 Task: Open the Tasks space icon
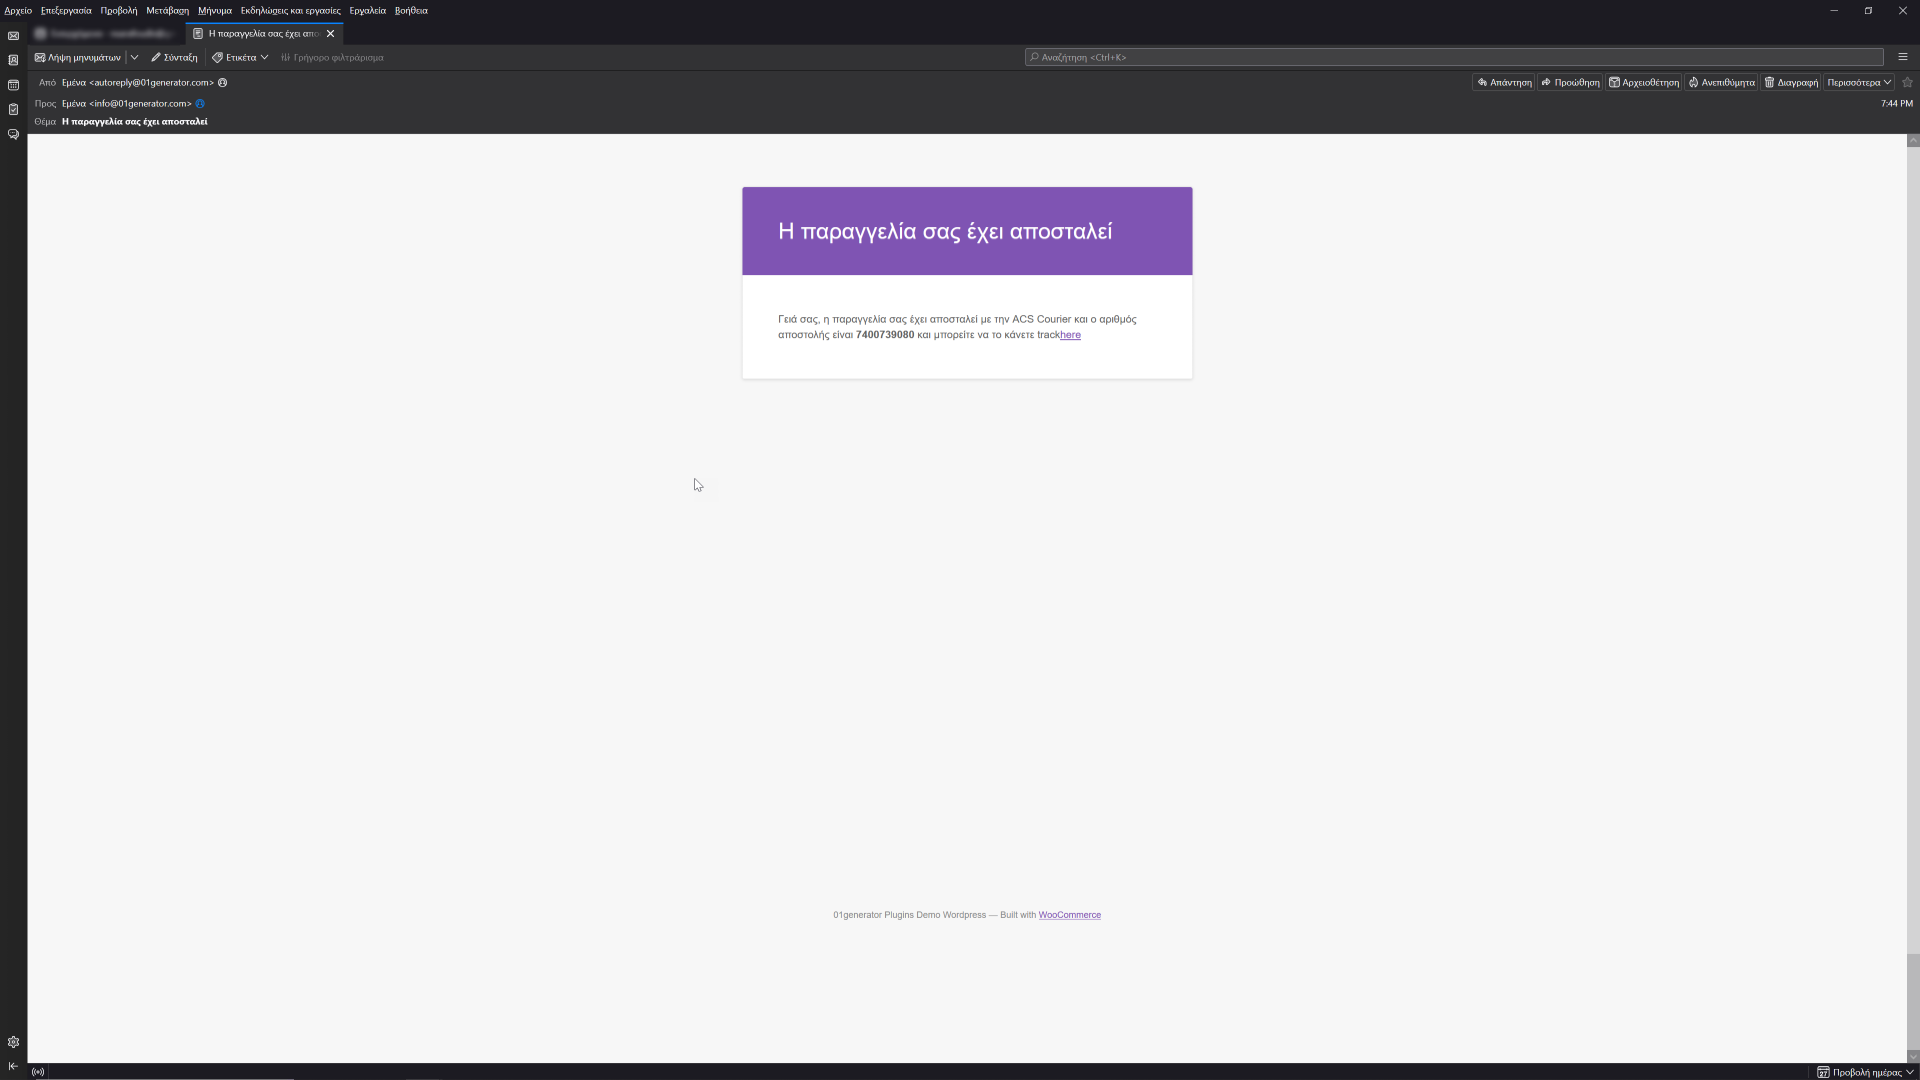pyautogui.click(x=13, y=109)
